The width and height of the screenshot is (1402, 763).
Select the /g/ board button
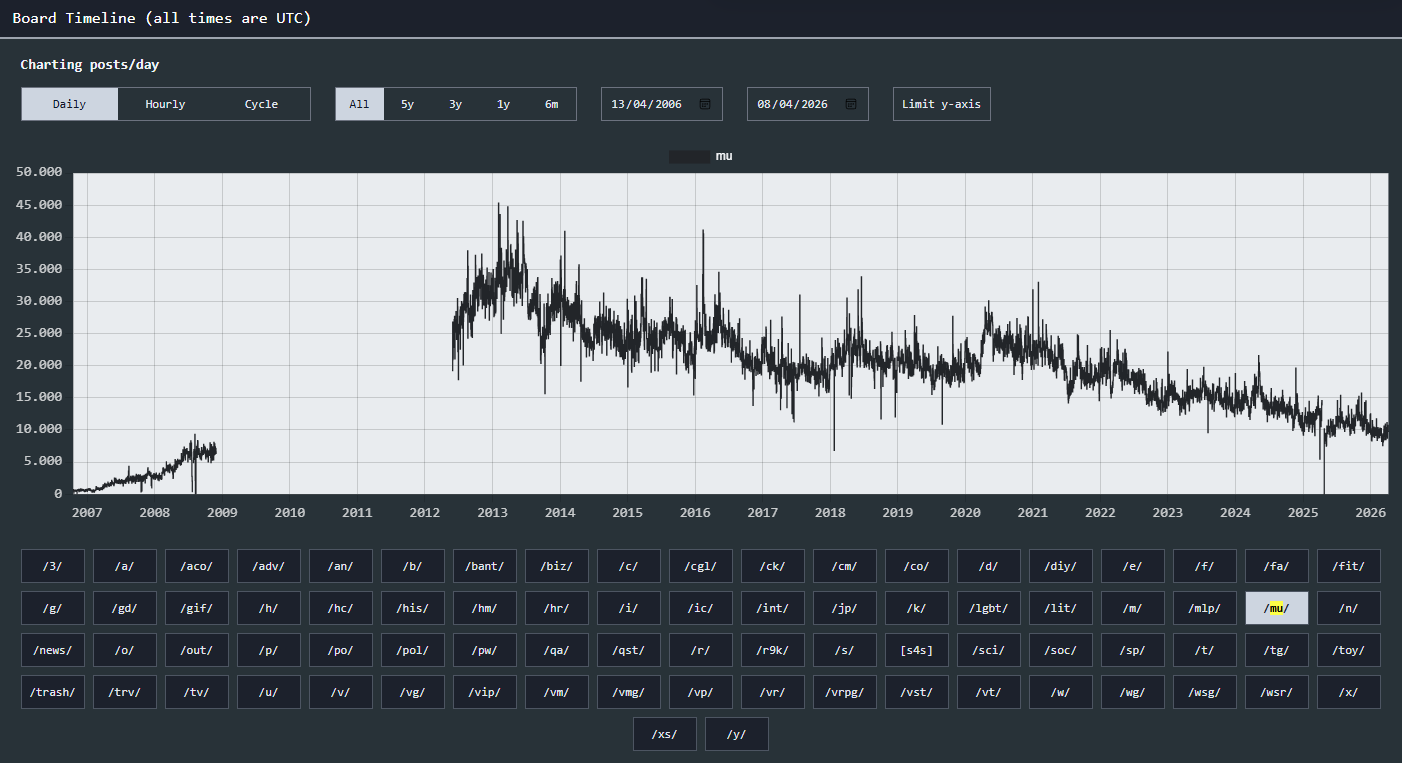point(53,608)
